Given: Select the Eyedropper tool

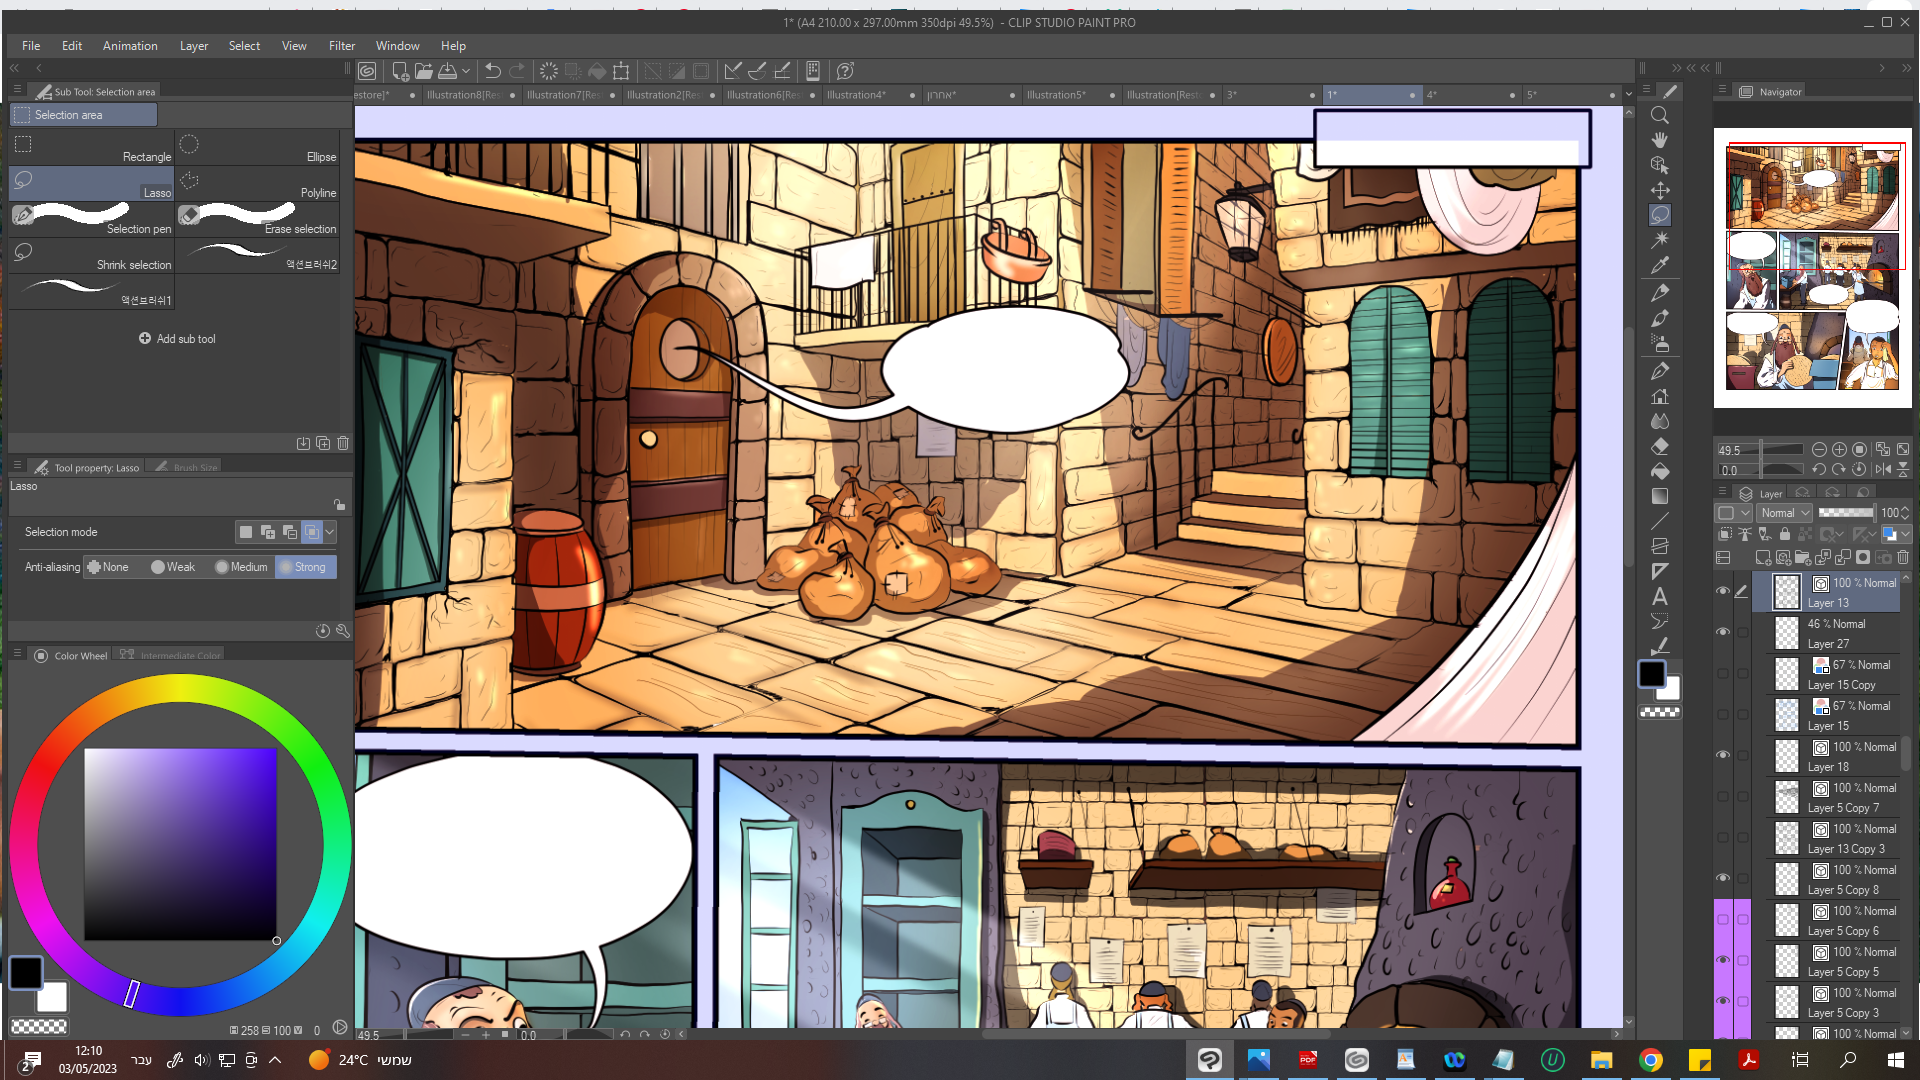Looking at the screenshot, I should pyautogui.click(x=1659, y=265).
